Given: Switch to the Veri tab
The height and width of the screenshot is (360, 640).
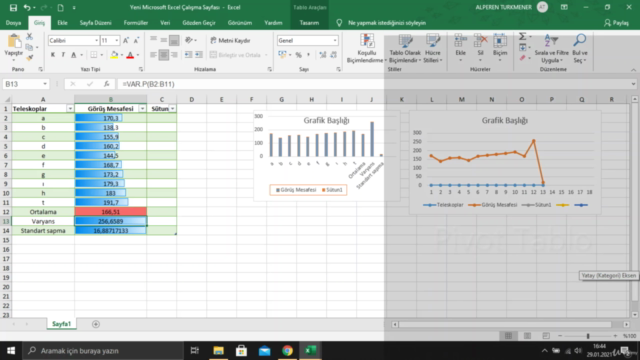Looking at the screenshot, I should coord(165,23).
